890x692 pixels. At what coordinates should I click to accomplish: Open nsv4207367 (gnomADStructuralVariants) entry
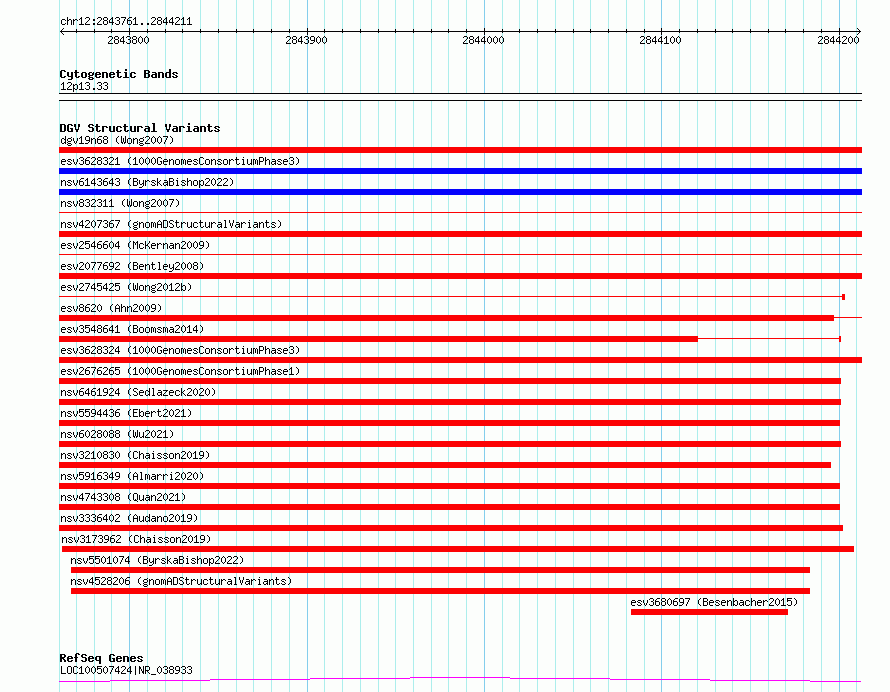[171, 224]
